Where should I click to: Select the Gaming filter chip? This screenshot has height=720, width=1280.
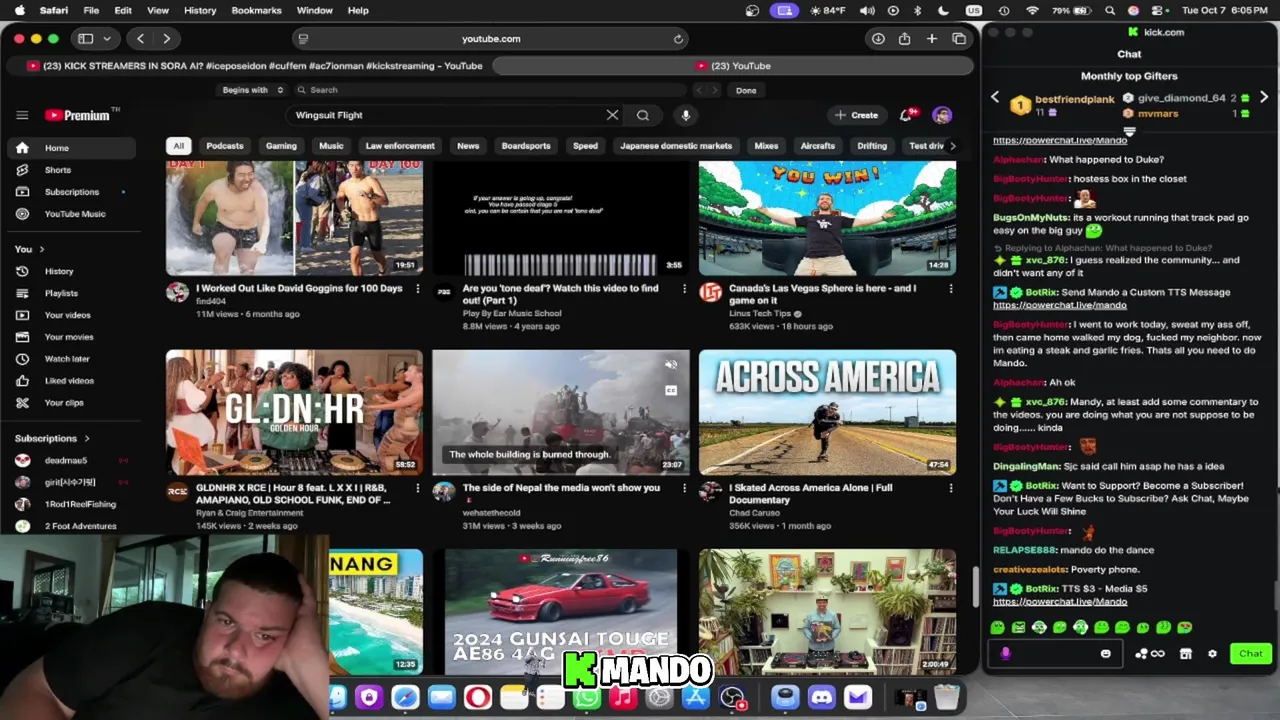[281, 146]
